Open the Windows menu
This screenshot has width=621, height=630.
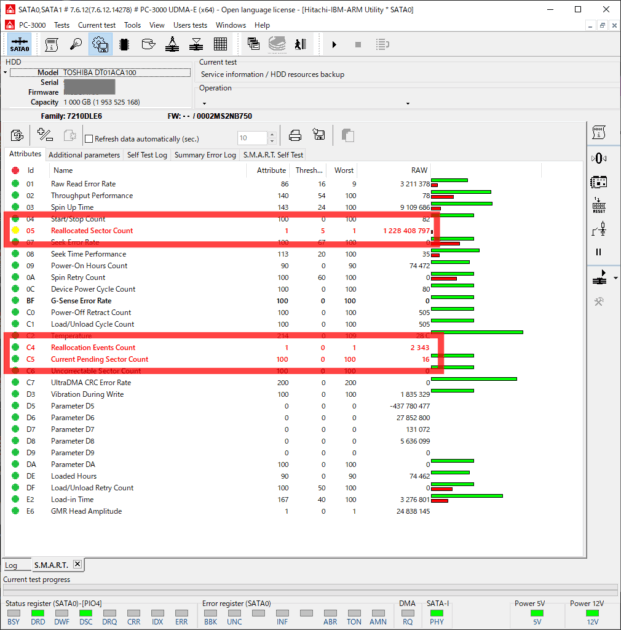(x=231, y=25)
